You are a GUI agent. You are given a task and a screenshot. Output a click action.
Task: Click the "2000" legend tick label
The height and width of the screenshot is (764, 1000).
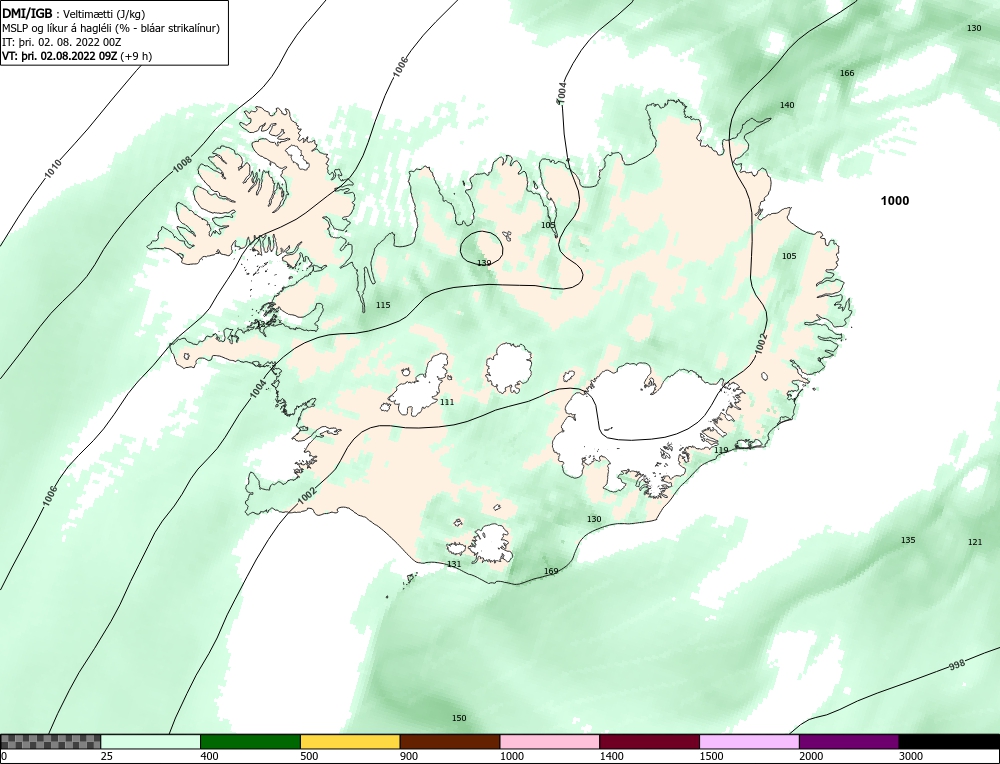tap(811, 756)
